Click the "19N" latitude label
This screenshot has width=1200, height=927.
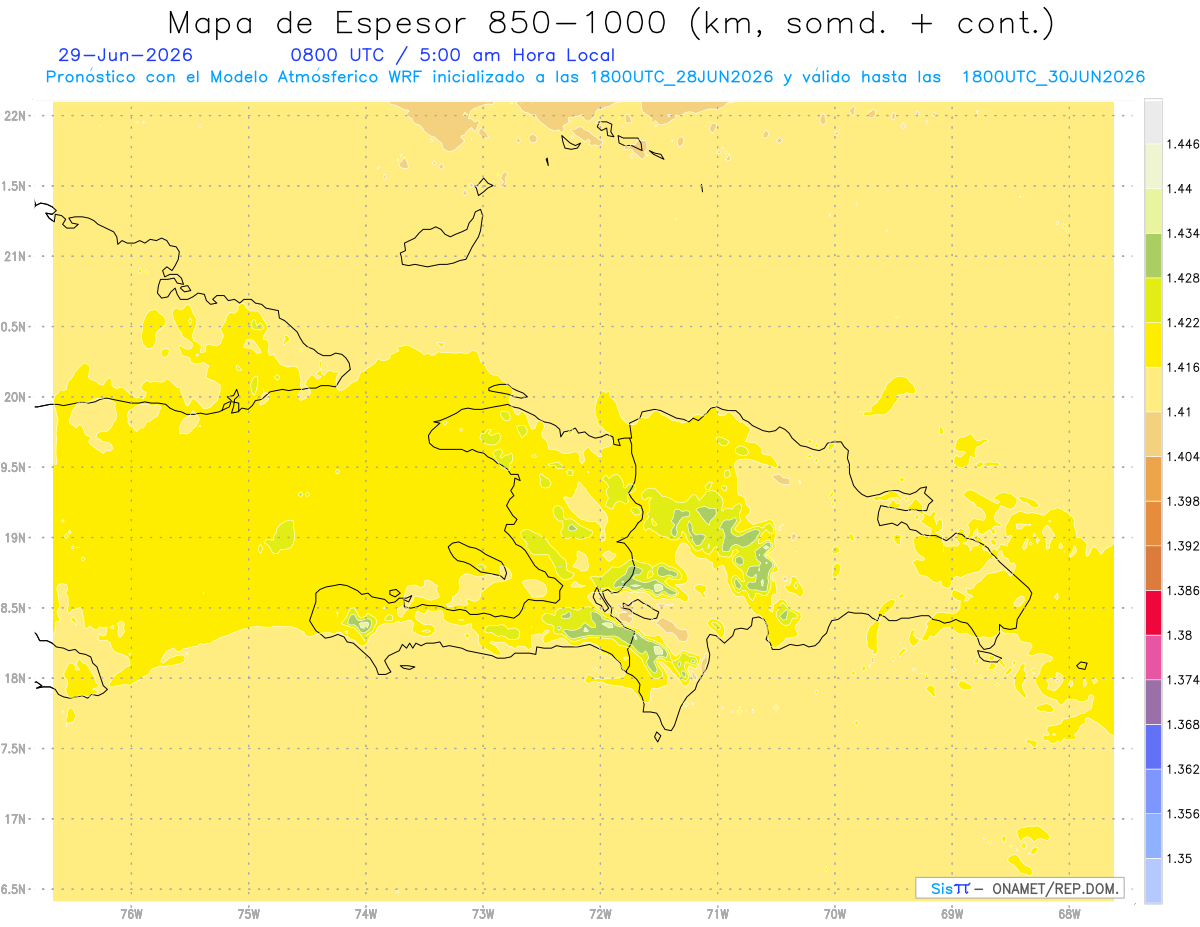point(16,538)
